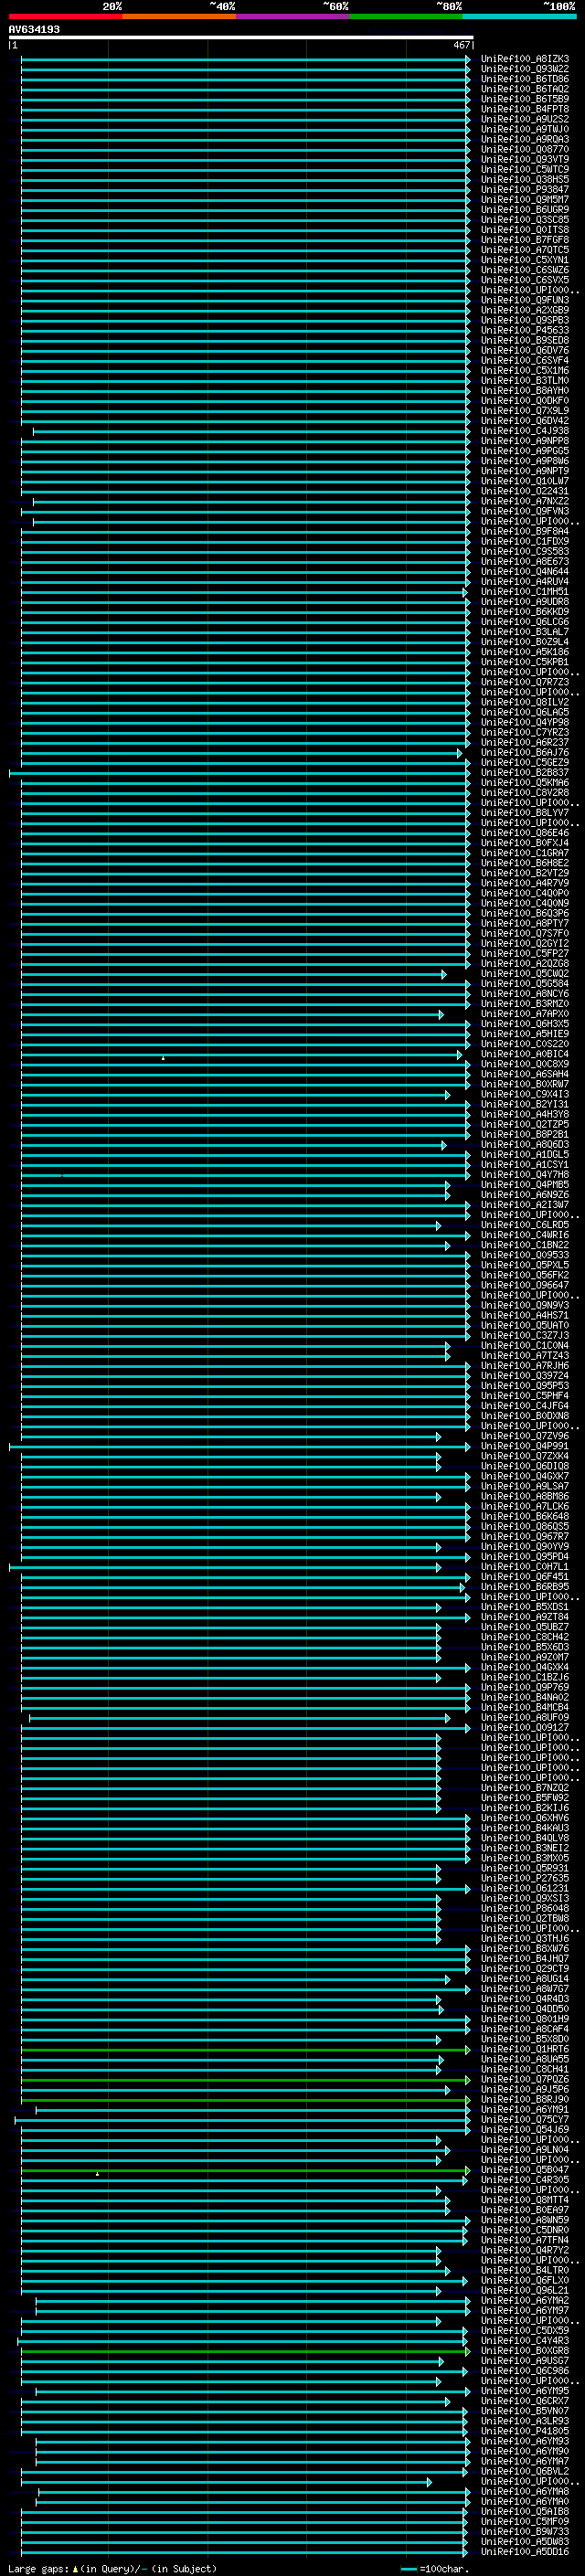585x2576 pixels.
Task: Select hit label UniRef100_Q93W22
Action: pos(525,69)
